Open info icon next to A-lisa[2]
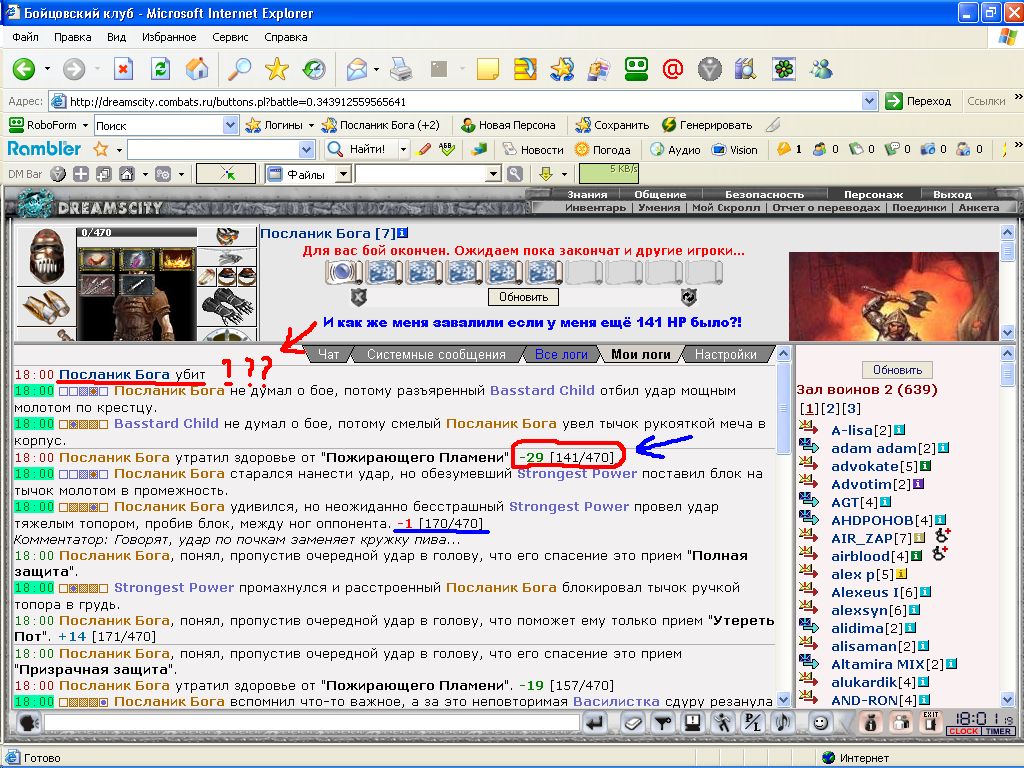1024x768 pixels. pos(899,430)
